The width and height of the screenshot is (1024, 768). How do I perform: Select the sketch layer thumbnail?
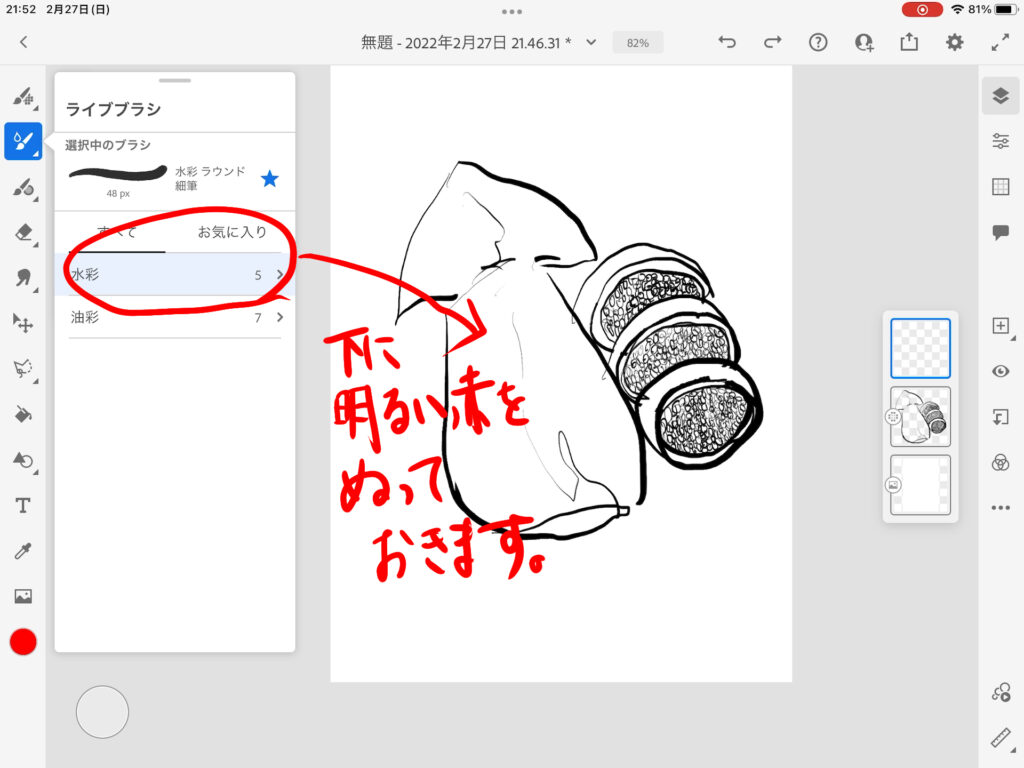pyautogui.click(x=920, y=416)
